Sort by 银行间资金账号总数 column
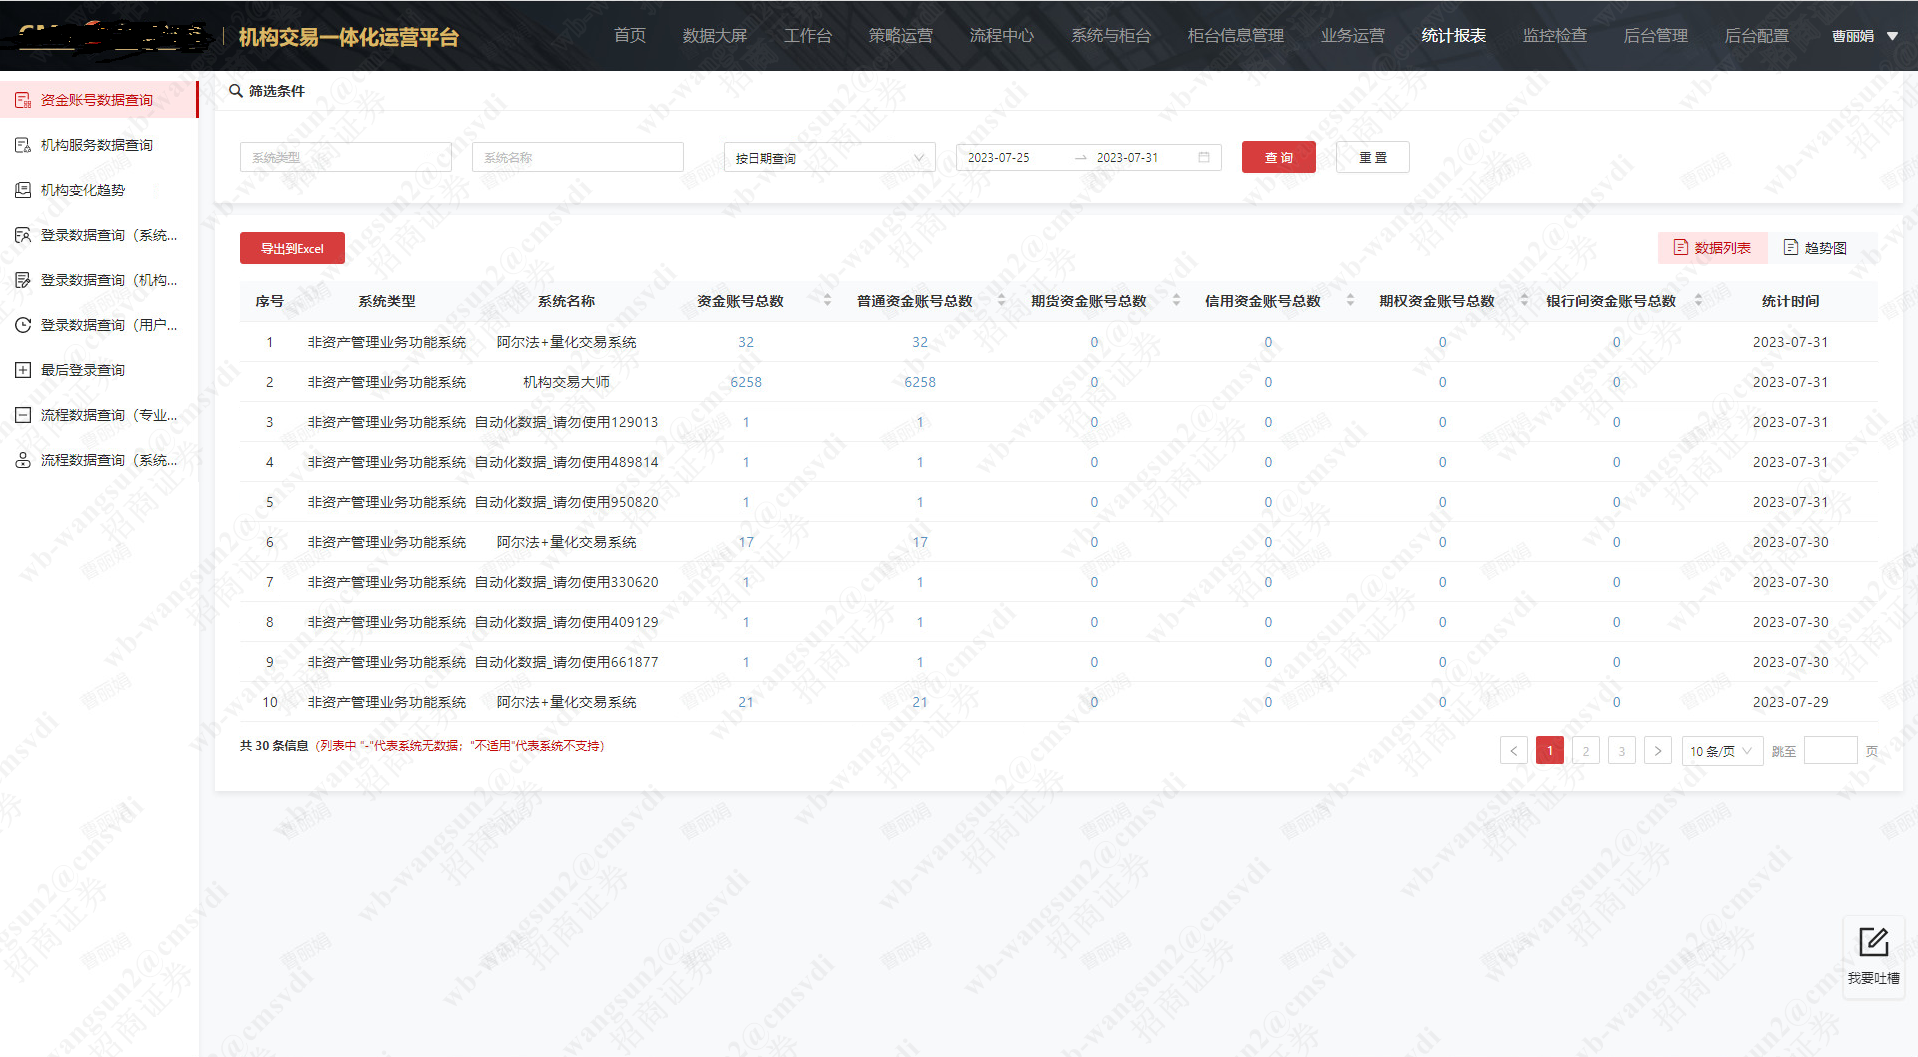The width and height of the screenshot is (1918, 1057). tap(1698, 300)
